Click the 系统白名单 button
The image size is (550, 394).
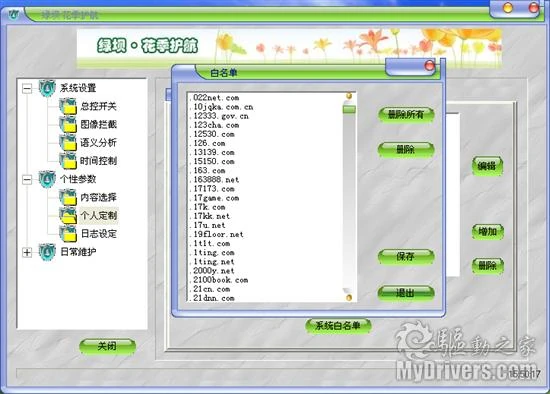tap(338, 326)
